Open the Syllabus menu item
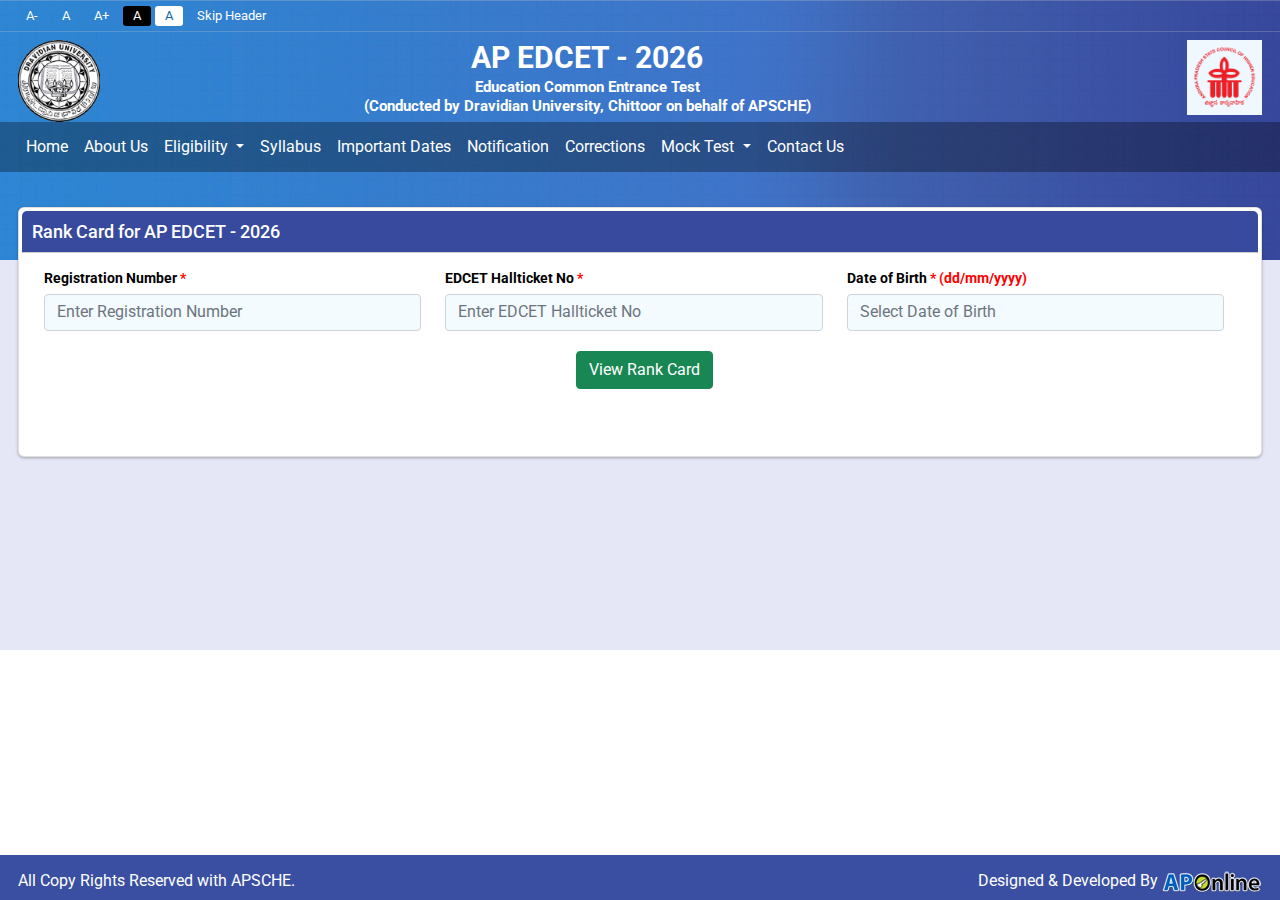This screenshot has height=900, width=1280. (x=290, y=147)
